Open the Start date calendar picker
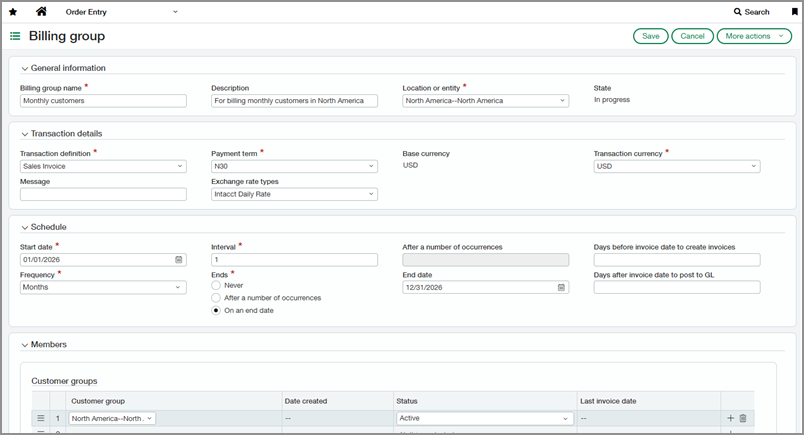This screenshot has width=804, height=435. click(179, 260)
